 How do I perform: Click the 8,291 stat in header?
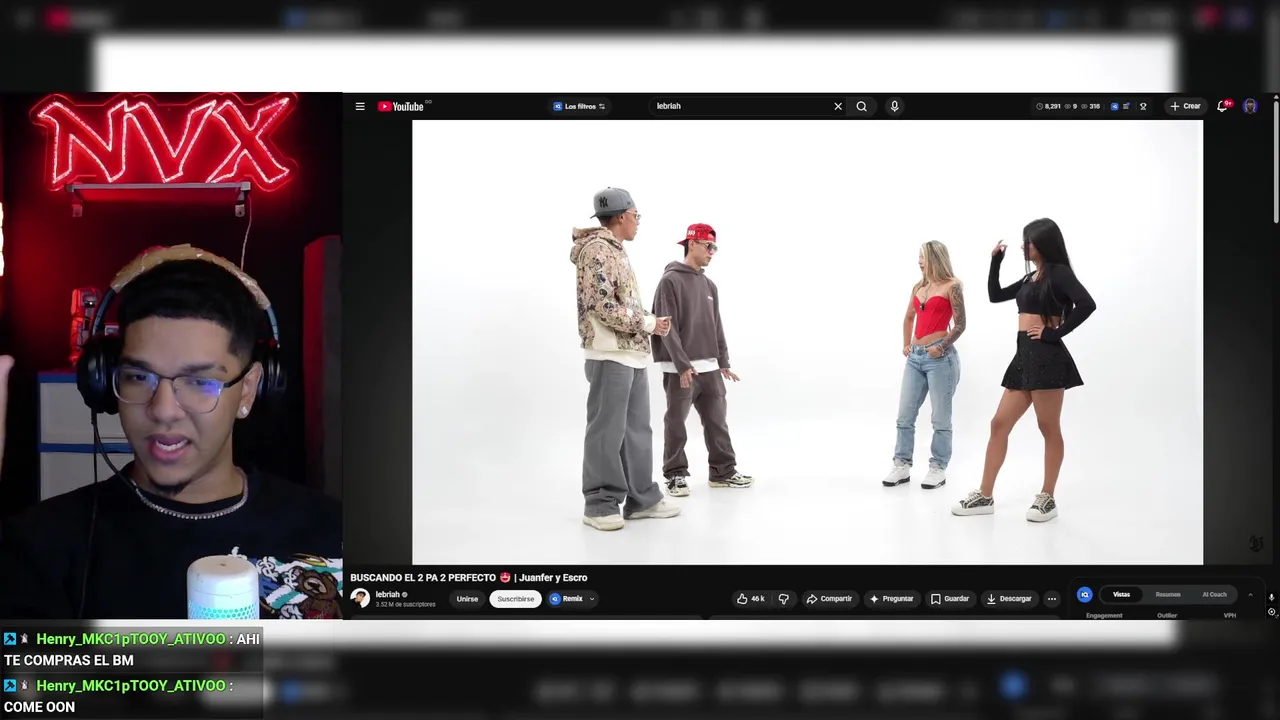pos(1049,106)
